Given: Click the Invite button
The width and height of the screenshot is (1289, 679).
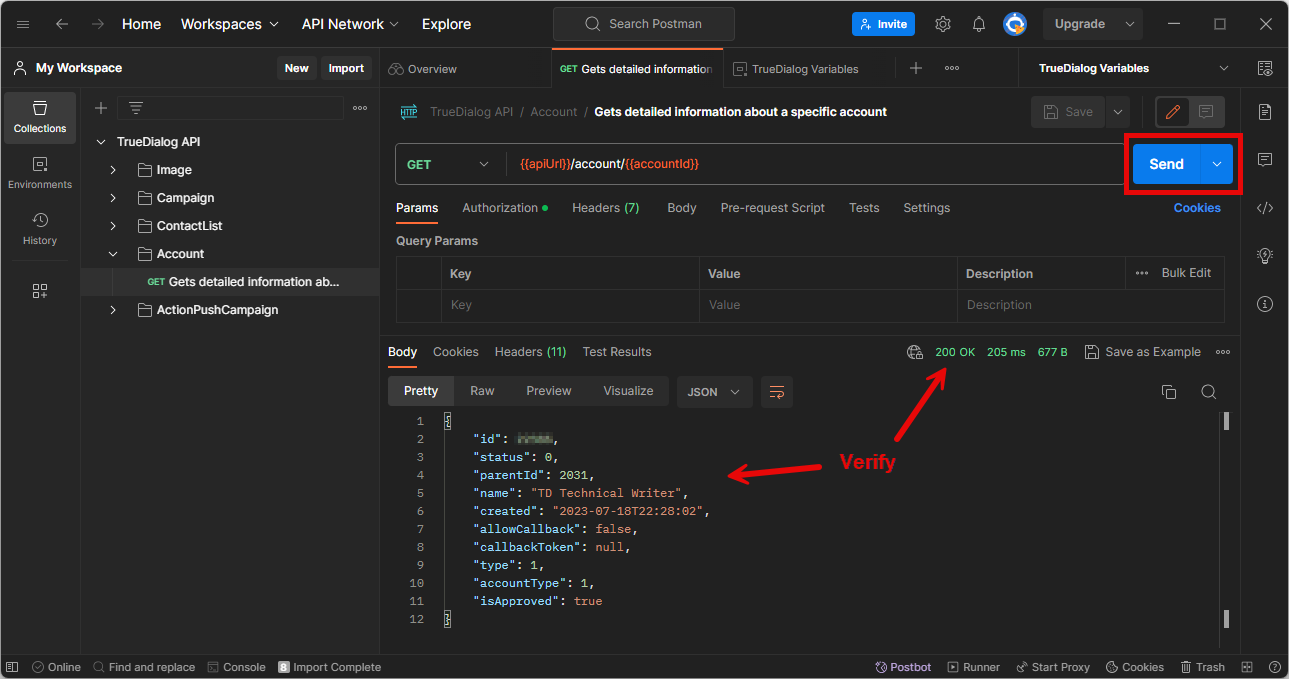Looking at the screenshot, I should pos(883,24).
